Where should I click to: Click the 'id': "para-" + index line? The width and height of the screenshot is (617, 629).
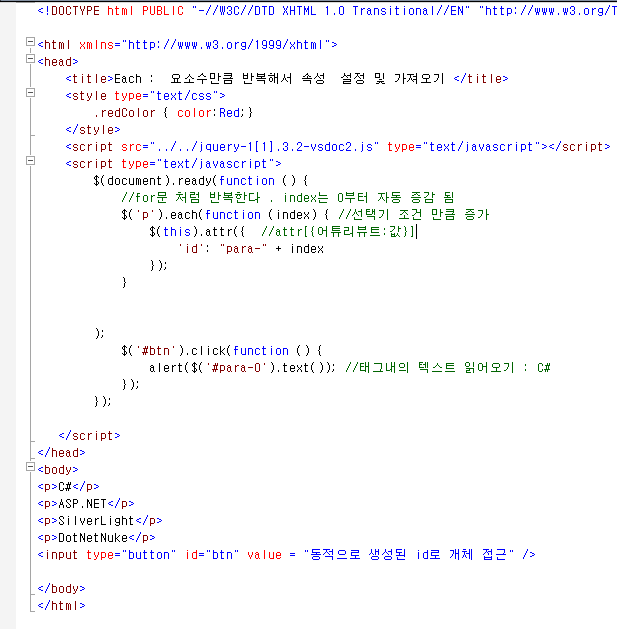[x=251, y=249]
